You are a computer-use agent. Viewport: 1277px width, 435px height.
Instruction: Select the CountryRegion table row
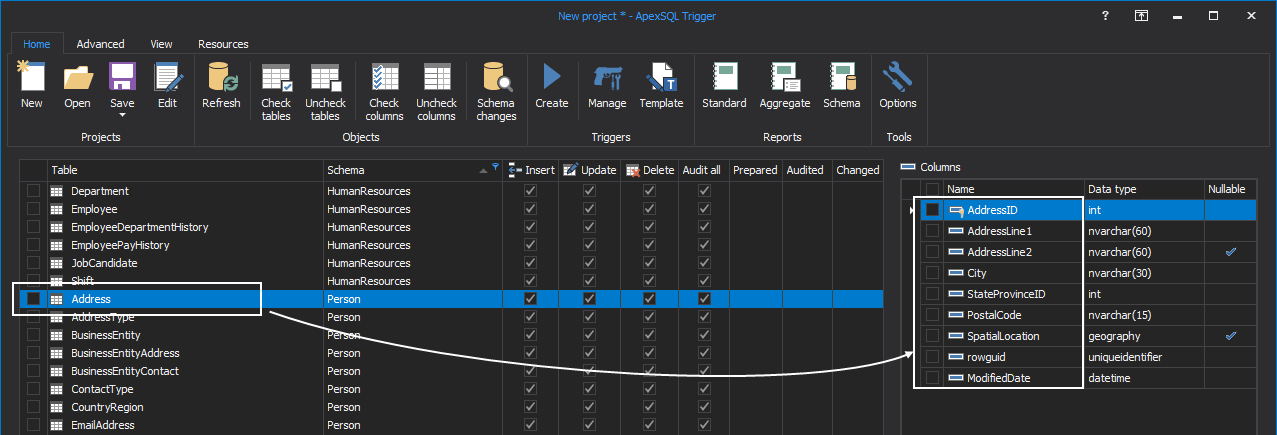tap(450, 407)
